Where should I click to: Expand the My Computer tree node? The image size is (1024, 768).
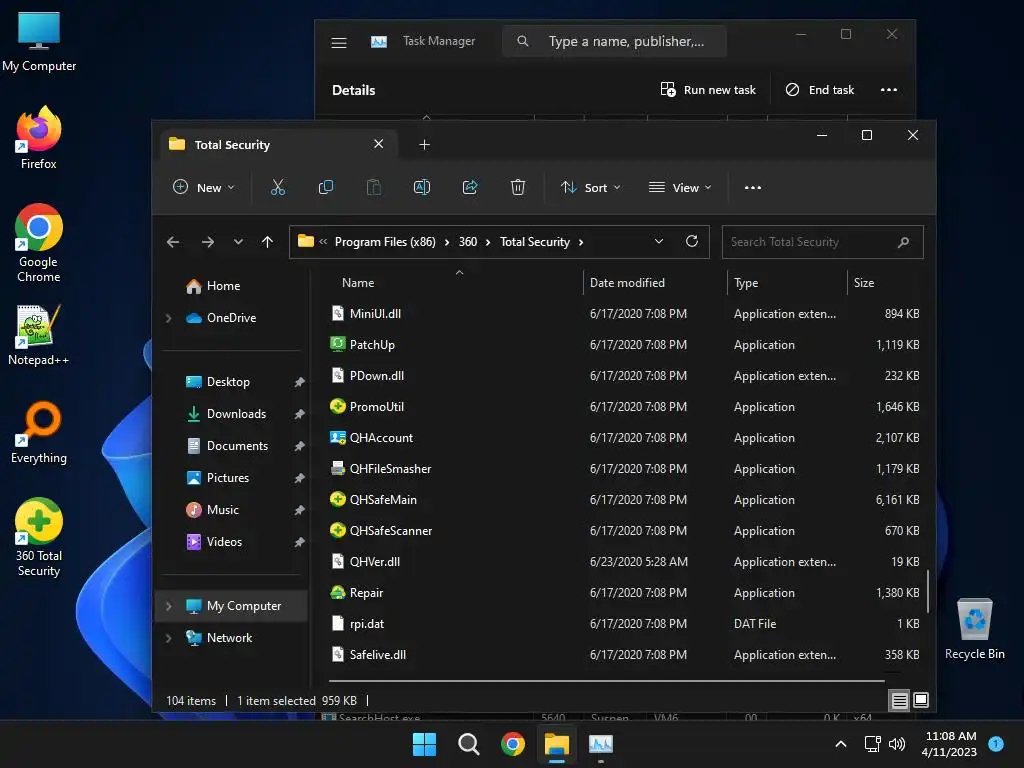[x=168, y=606]
